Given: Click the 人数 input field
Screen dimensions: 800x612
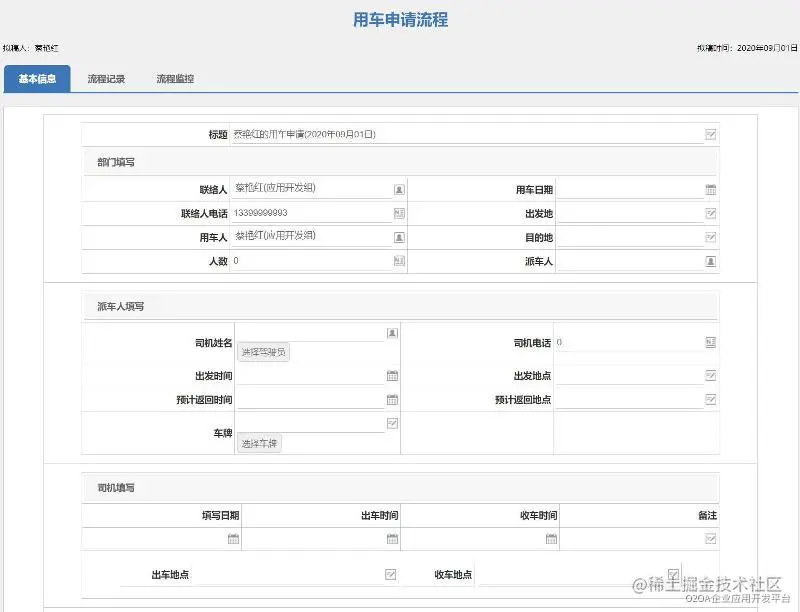Looking at the screenshot, I should coord(312,261).
